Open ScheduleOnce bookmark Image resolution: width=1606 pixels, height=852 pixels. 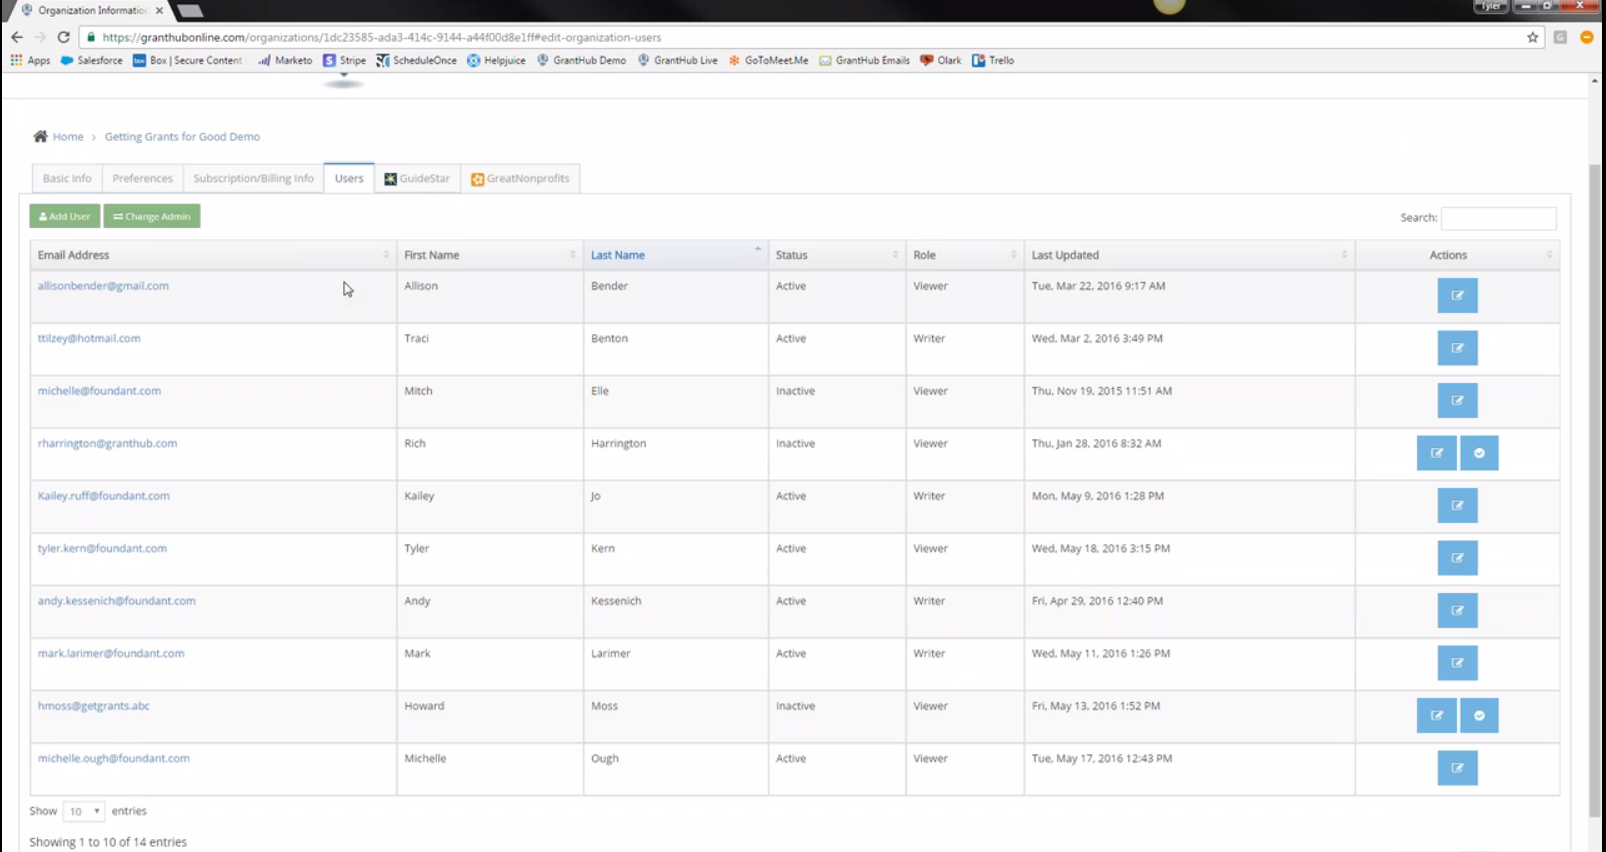click(x=416, y=60)
